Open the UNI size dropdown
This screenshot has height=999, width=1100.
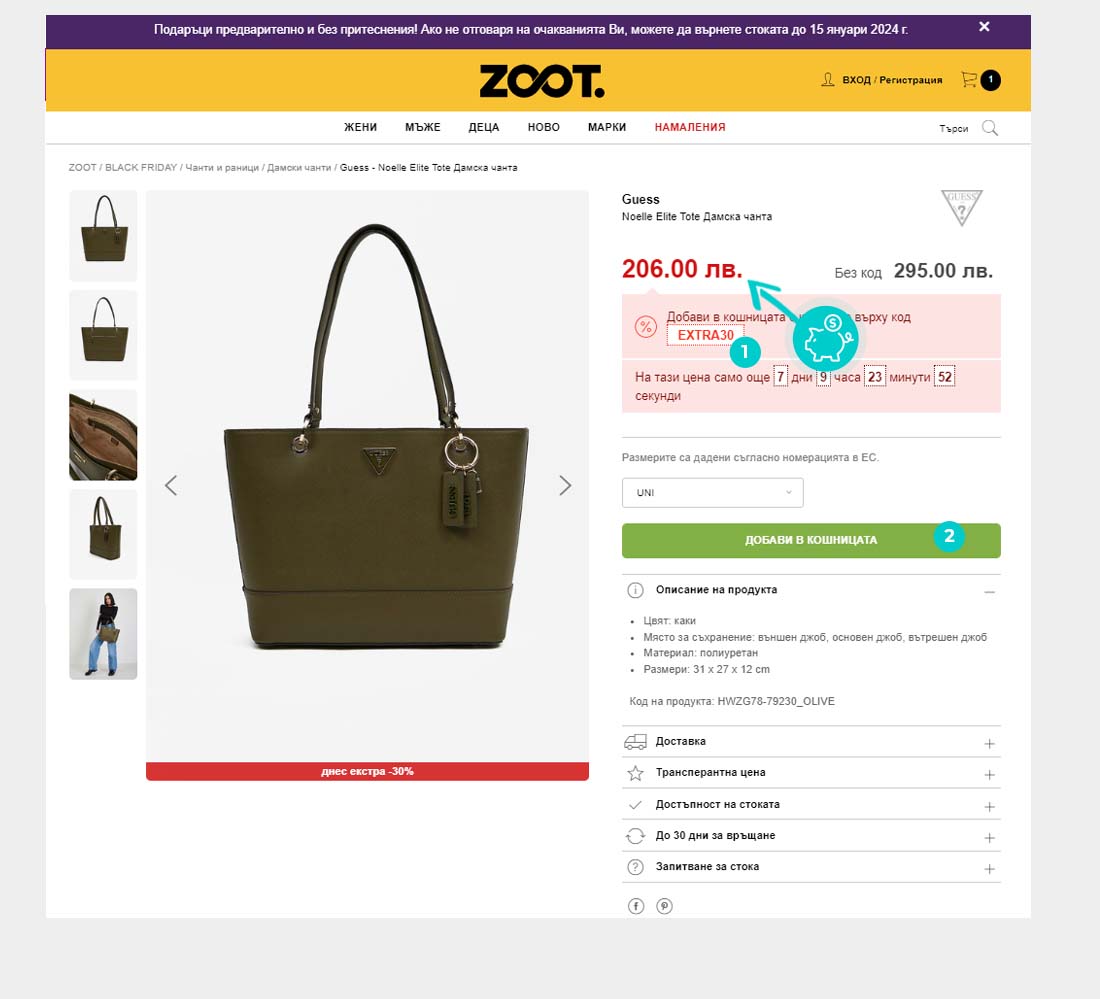[x=712, y=492]
